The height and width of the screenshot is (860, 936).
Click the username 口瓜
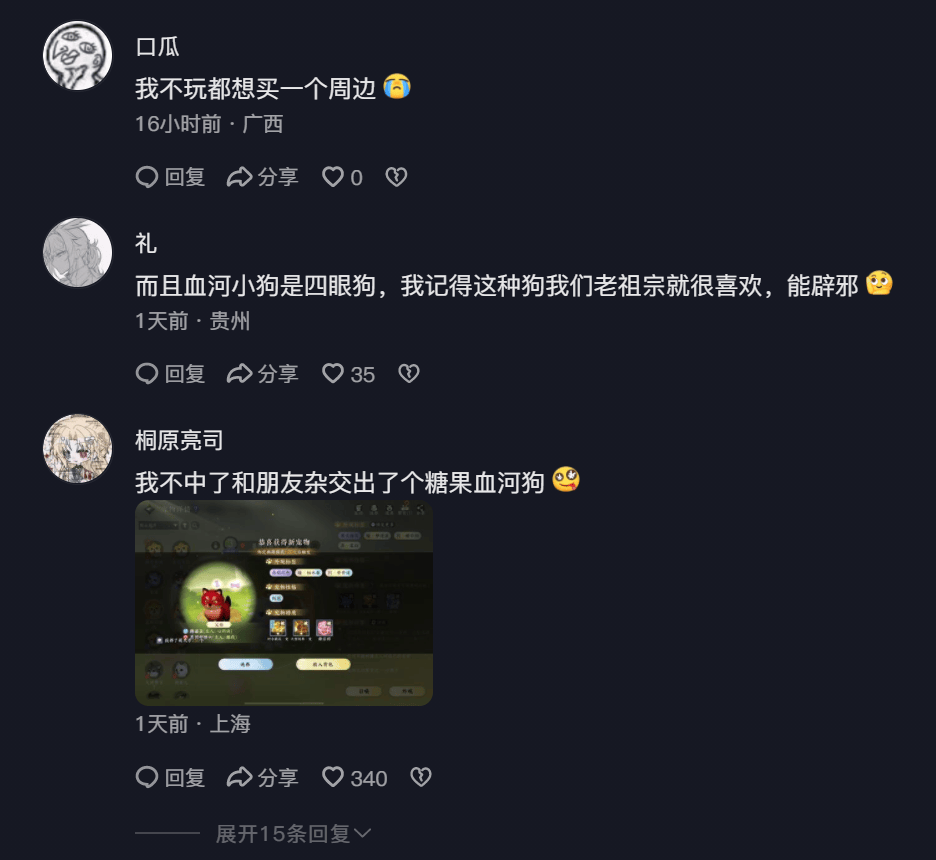158,47
